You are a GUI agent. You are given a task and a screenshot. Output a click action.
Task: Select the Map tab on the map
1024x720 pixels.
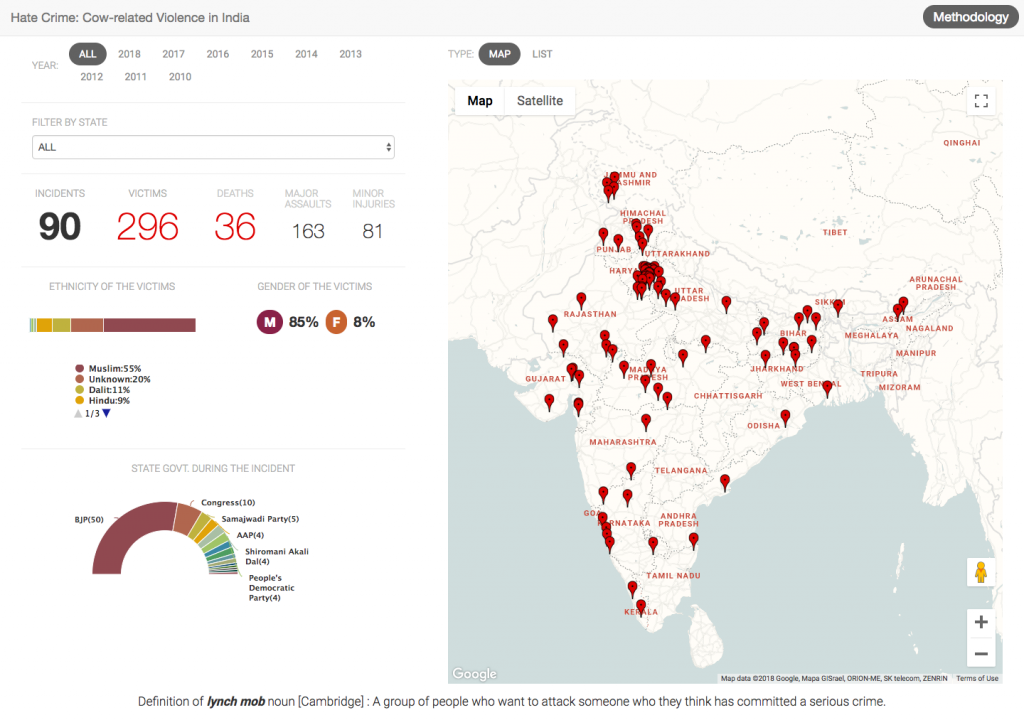480,101
